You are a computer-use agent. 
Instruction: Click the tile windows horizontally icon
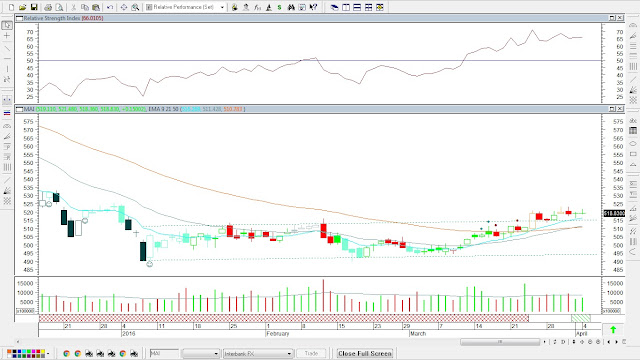(357, 7)
